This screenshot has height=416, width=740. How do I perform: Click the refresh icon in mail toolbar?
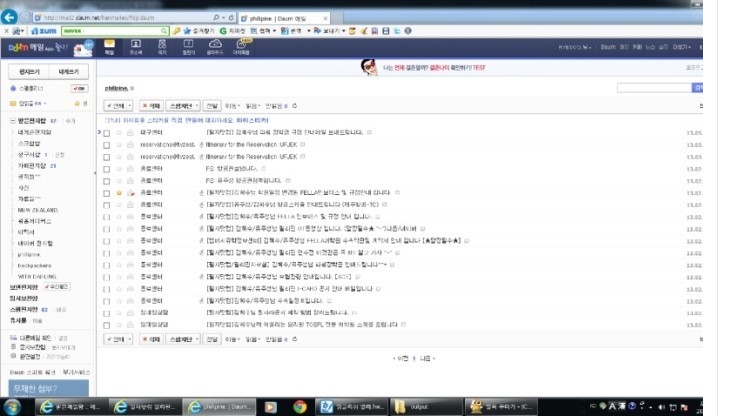(294, 105)
